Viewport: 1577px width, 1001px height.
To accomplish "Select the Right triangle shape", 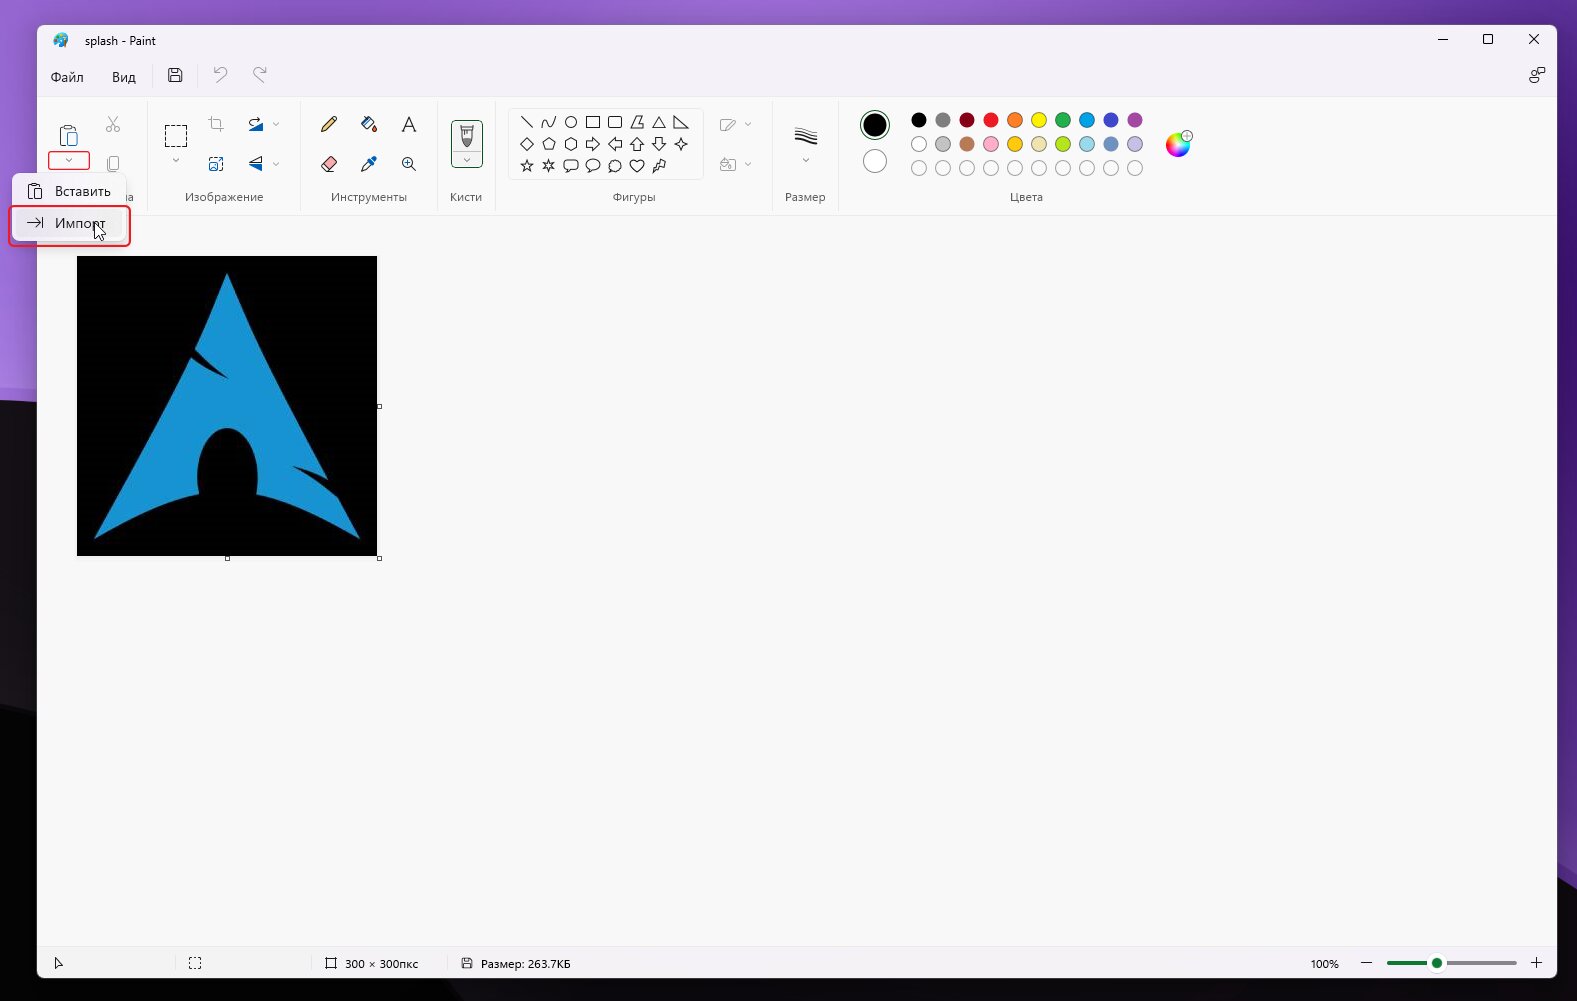I will point(681,122).
